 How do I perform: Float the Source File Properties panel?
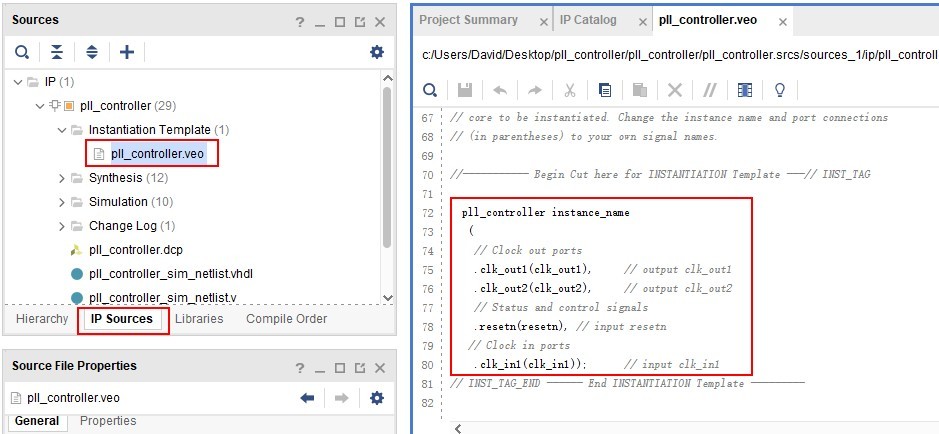pos(360,368)
